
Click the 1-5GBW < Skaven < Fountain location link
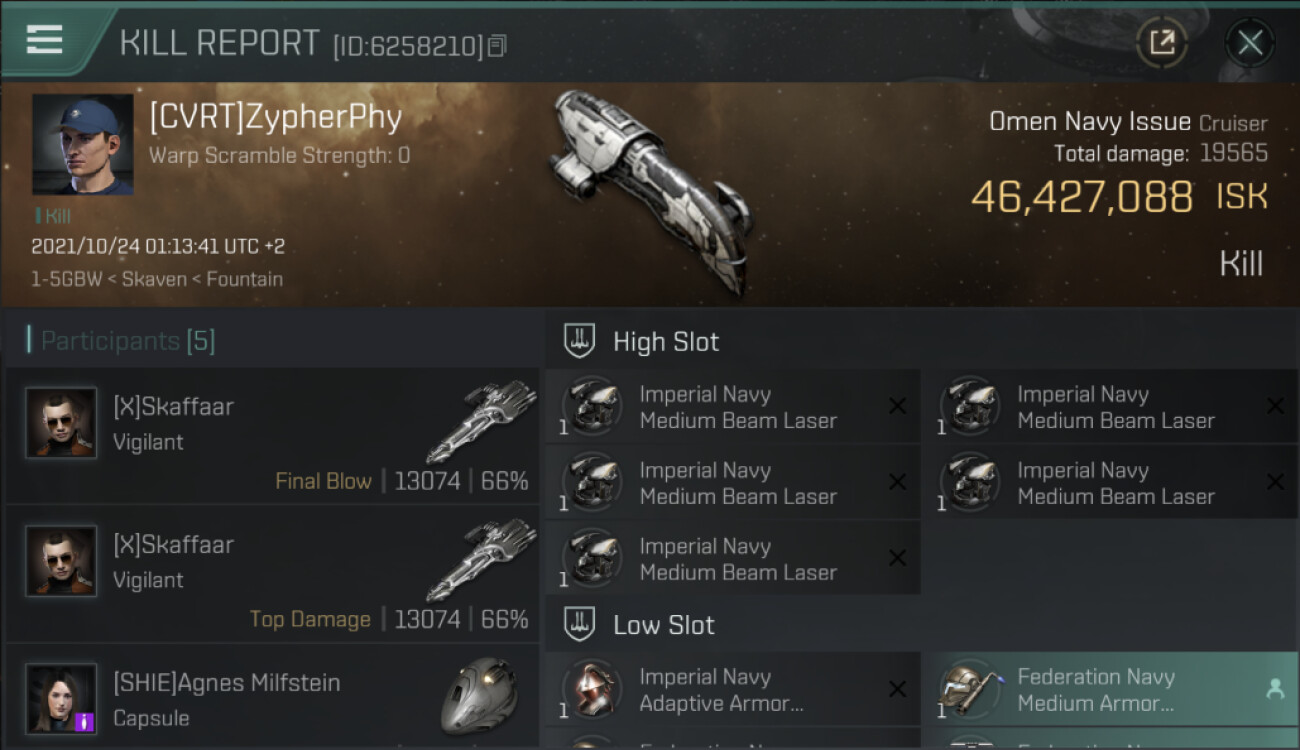click(x=157, y=279)
